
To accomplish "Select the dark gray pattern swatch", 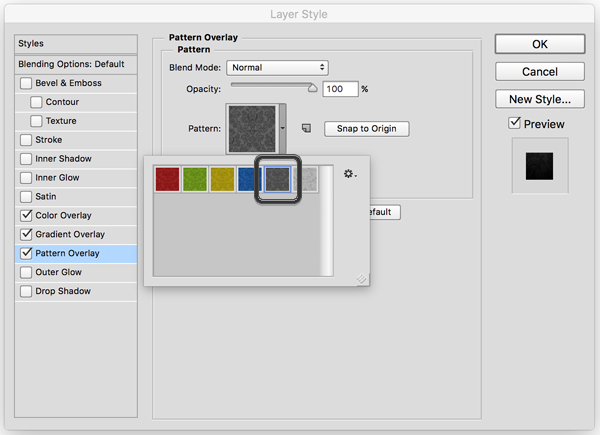I will coord(277,179).
